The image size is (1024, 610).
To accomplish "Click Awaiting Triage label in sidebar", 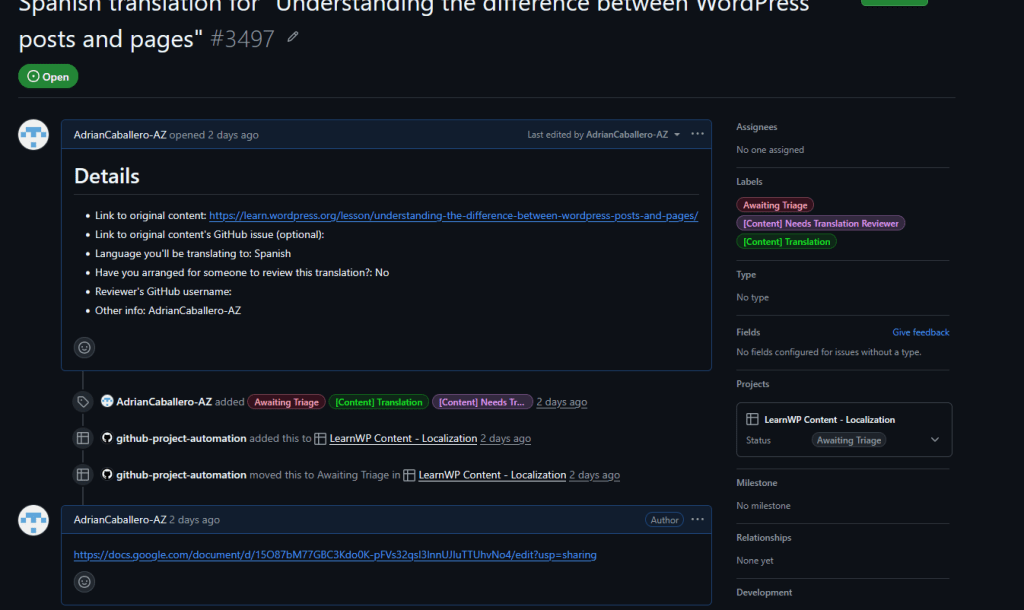I will [775, 205].
